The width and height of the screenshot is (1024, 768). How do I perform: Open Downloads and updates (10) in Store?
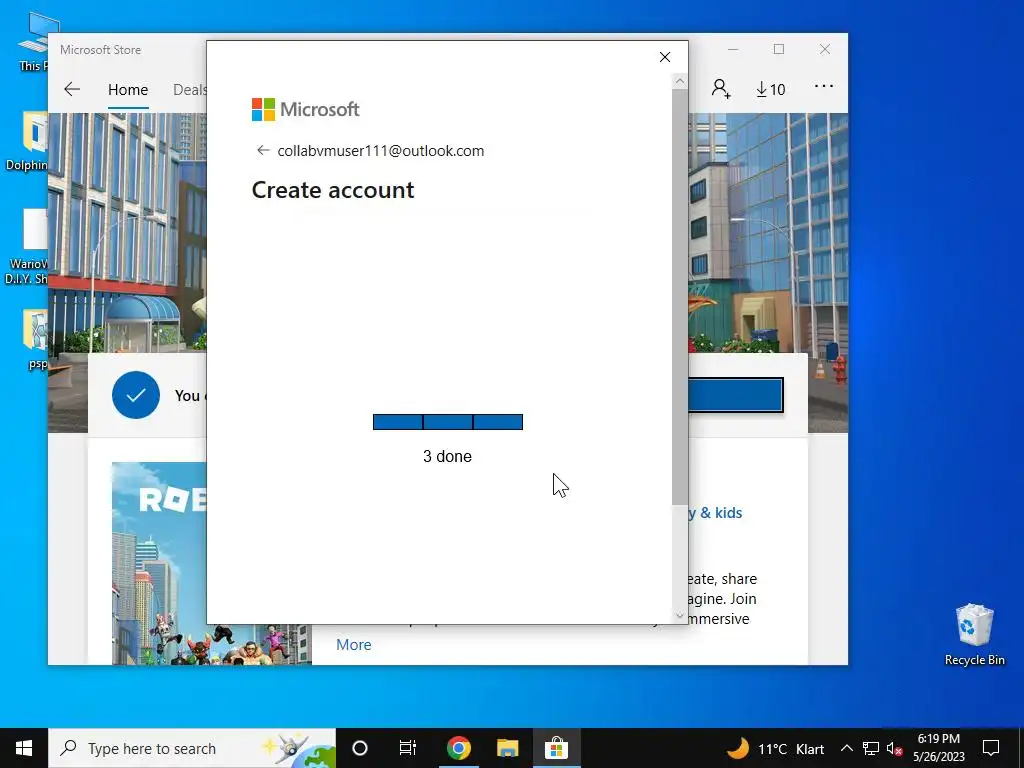[x=771, y=89]
